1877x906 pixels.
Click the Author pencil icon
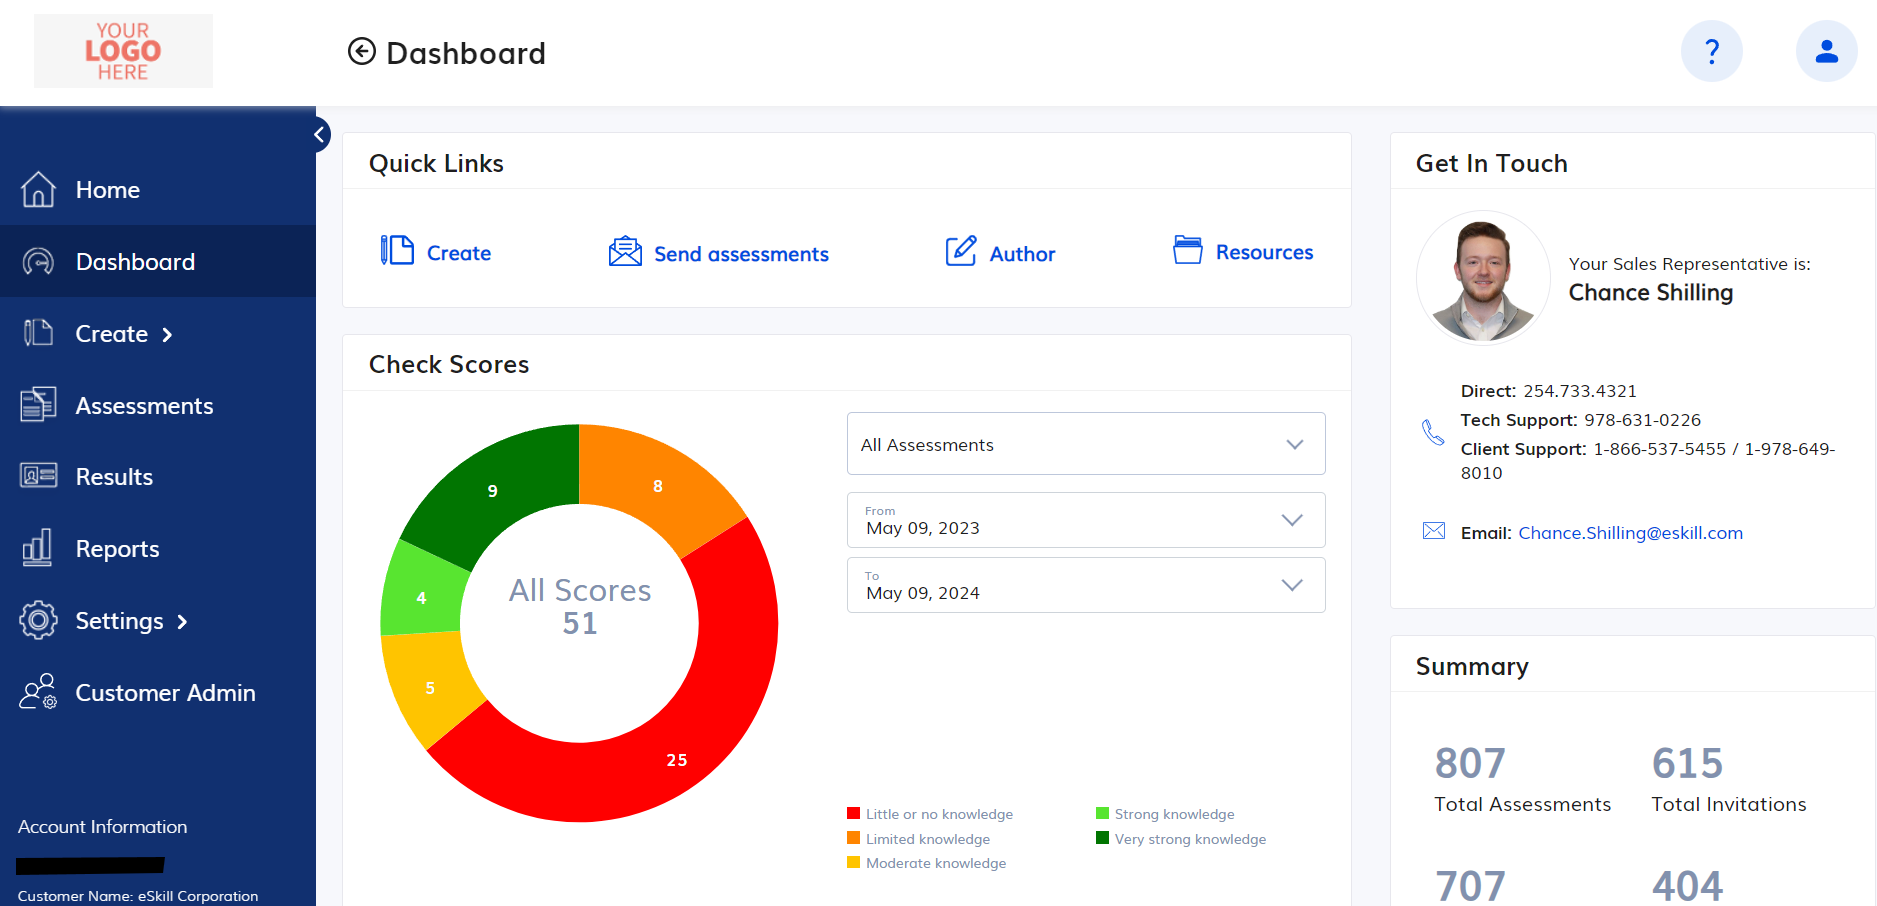tap(961, 251)
